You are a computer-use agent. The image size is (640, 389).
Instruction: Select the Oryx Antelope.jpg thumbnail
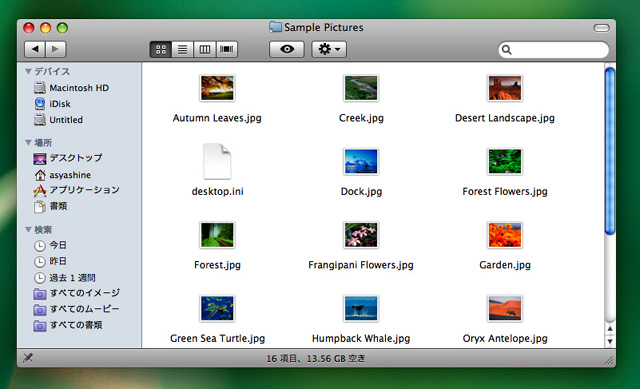(504, 308)
